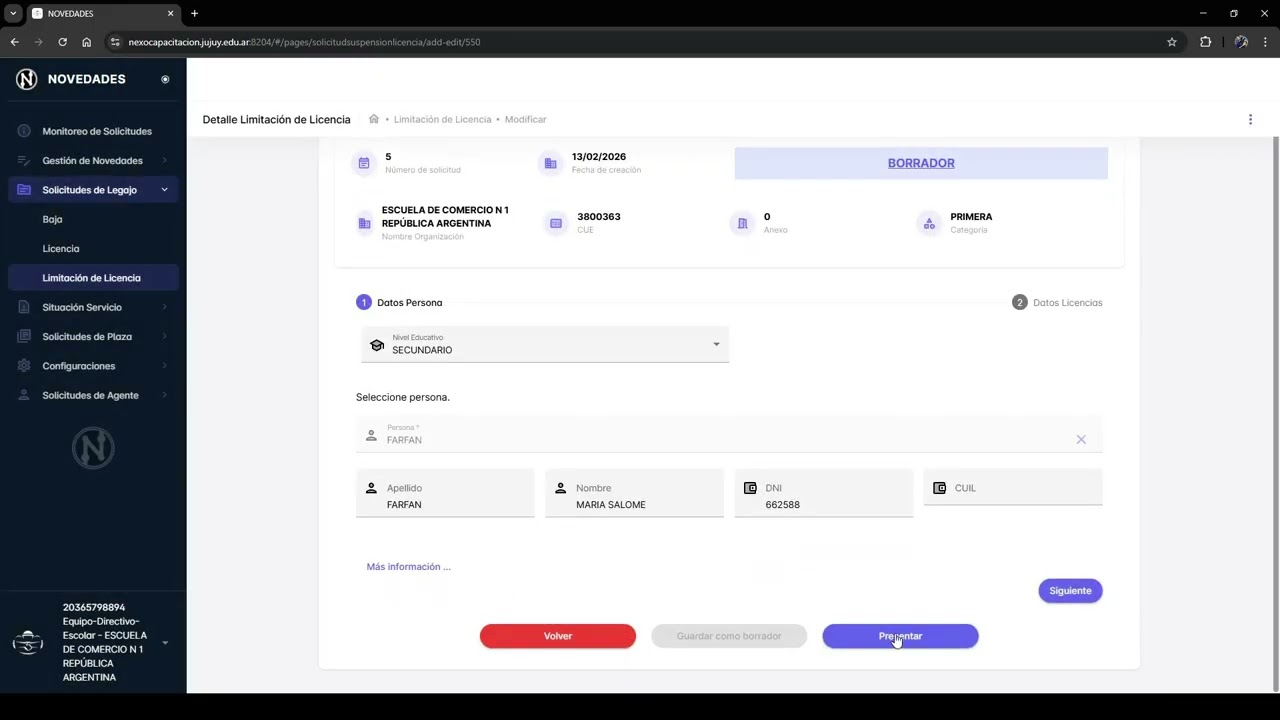Expand Gestión de Novedades menu
This screenshot has width=1280, height=720.
tap(93, 160)
